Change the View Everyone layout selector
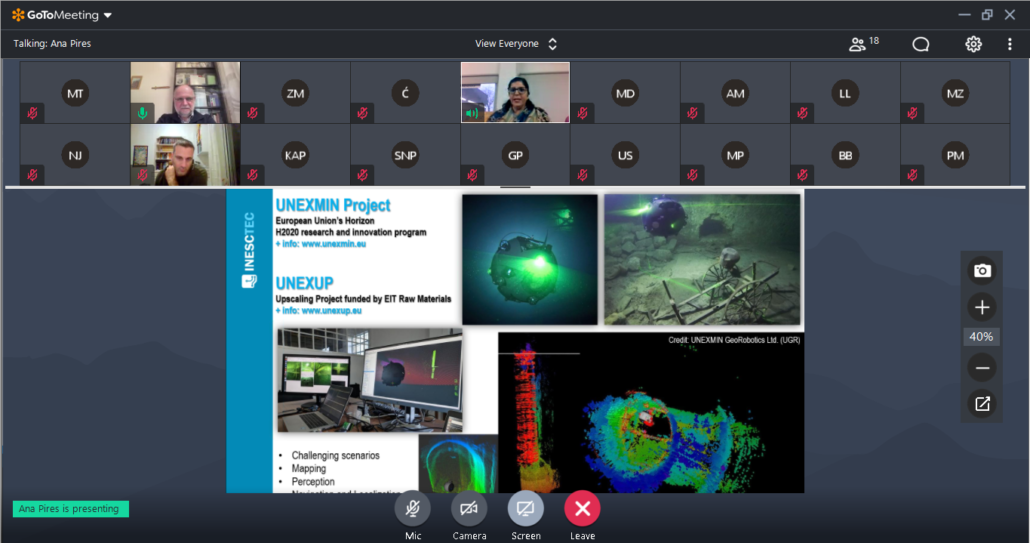The height and width of the screenshot is (543, 1030). (x=516, y=44)
